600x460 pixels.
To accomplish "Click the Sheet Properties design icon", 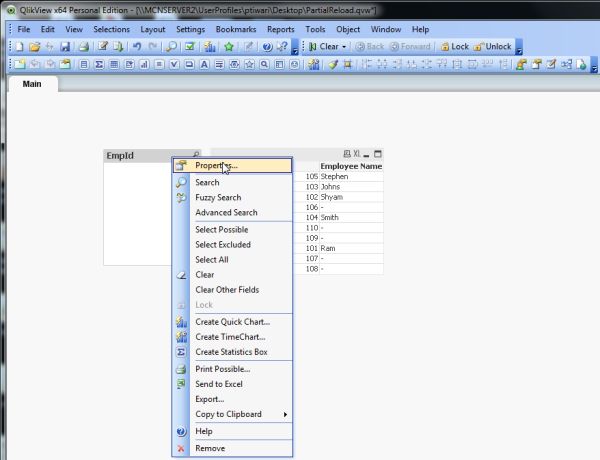I will pos(65,64).
